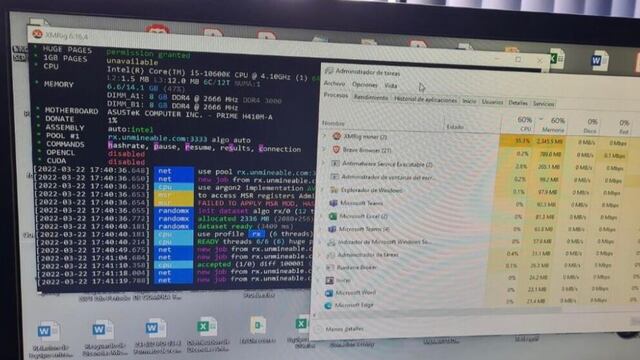Viewport: 640px width, 360px height.
Task: Click the XMRig miner process icon
Action: pos(337,136)
